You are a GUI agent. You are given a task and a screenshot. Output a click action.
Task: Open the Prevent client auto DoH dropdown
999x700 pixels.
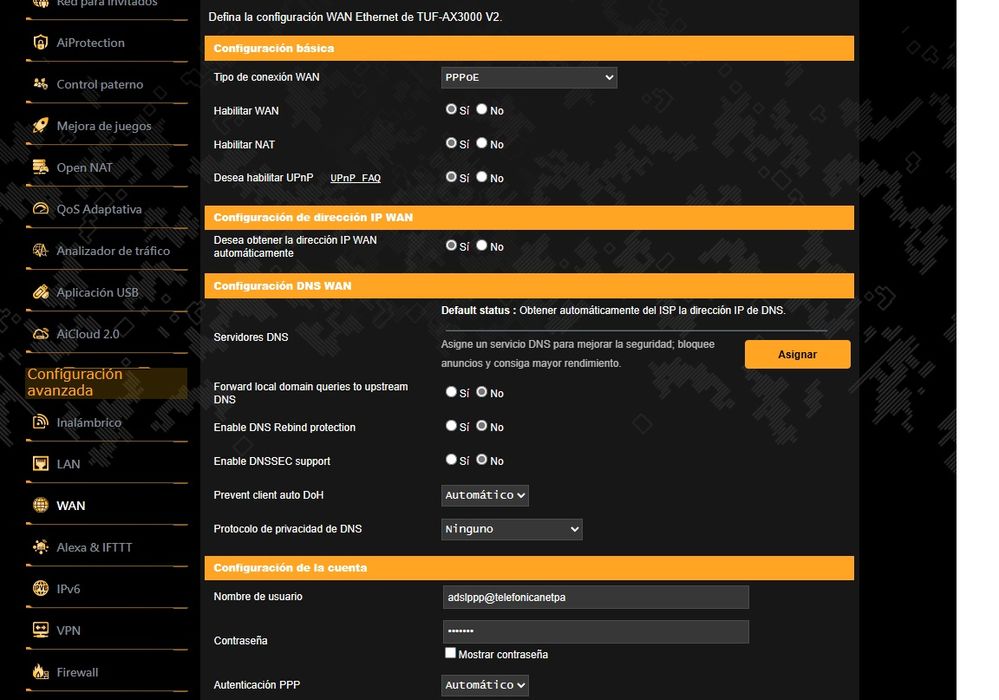tap(485, 495)
